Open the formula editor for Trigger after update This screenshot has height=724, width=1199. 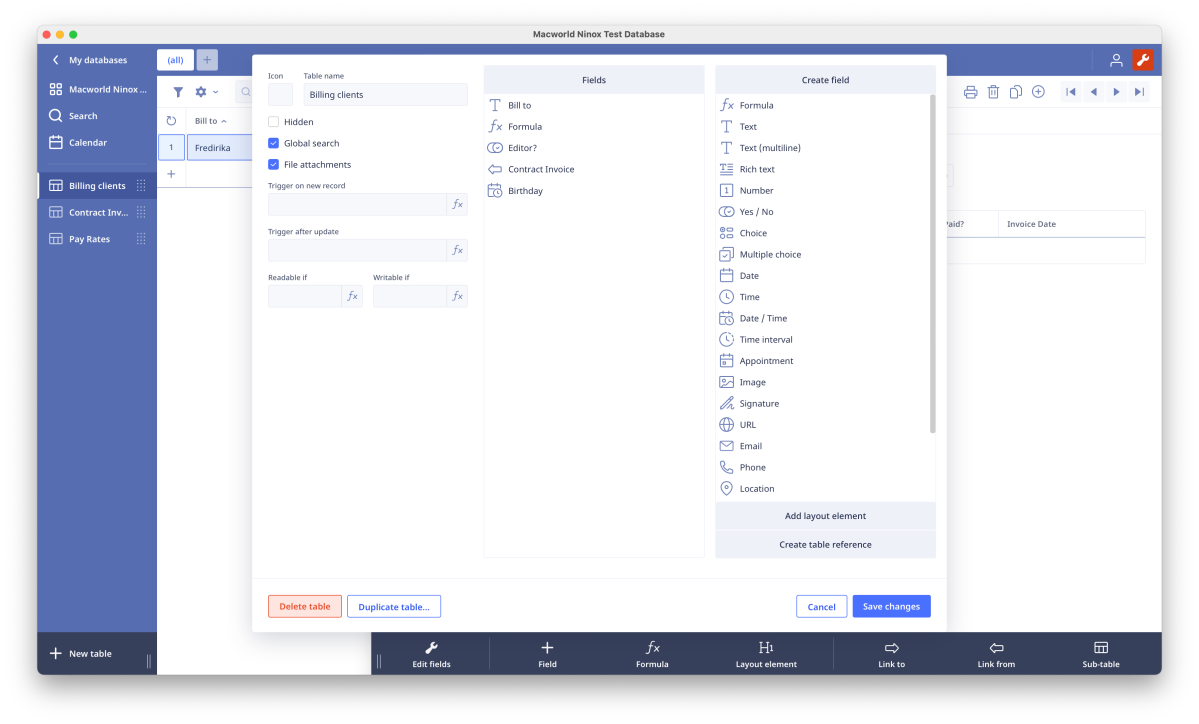(457, 250)
